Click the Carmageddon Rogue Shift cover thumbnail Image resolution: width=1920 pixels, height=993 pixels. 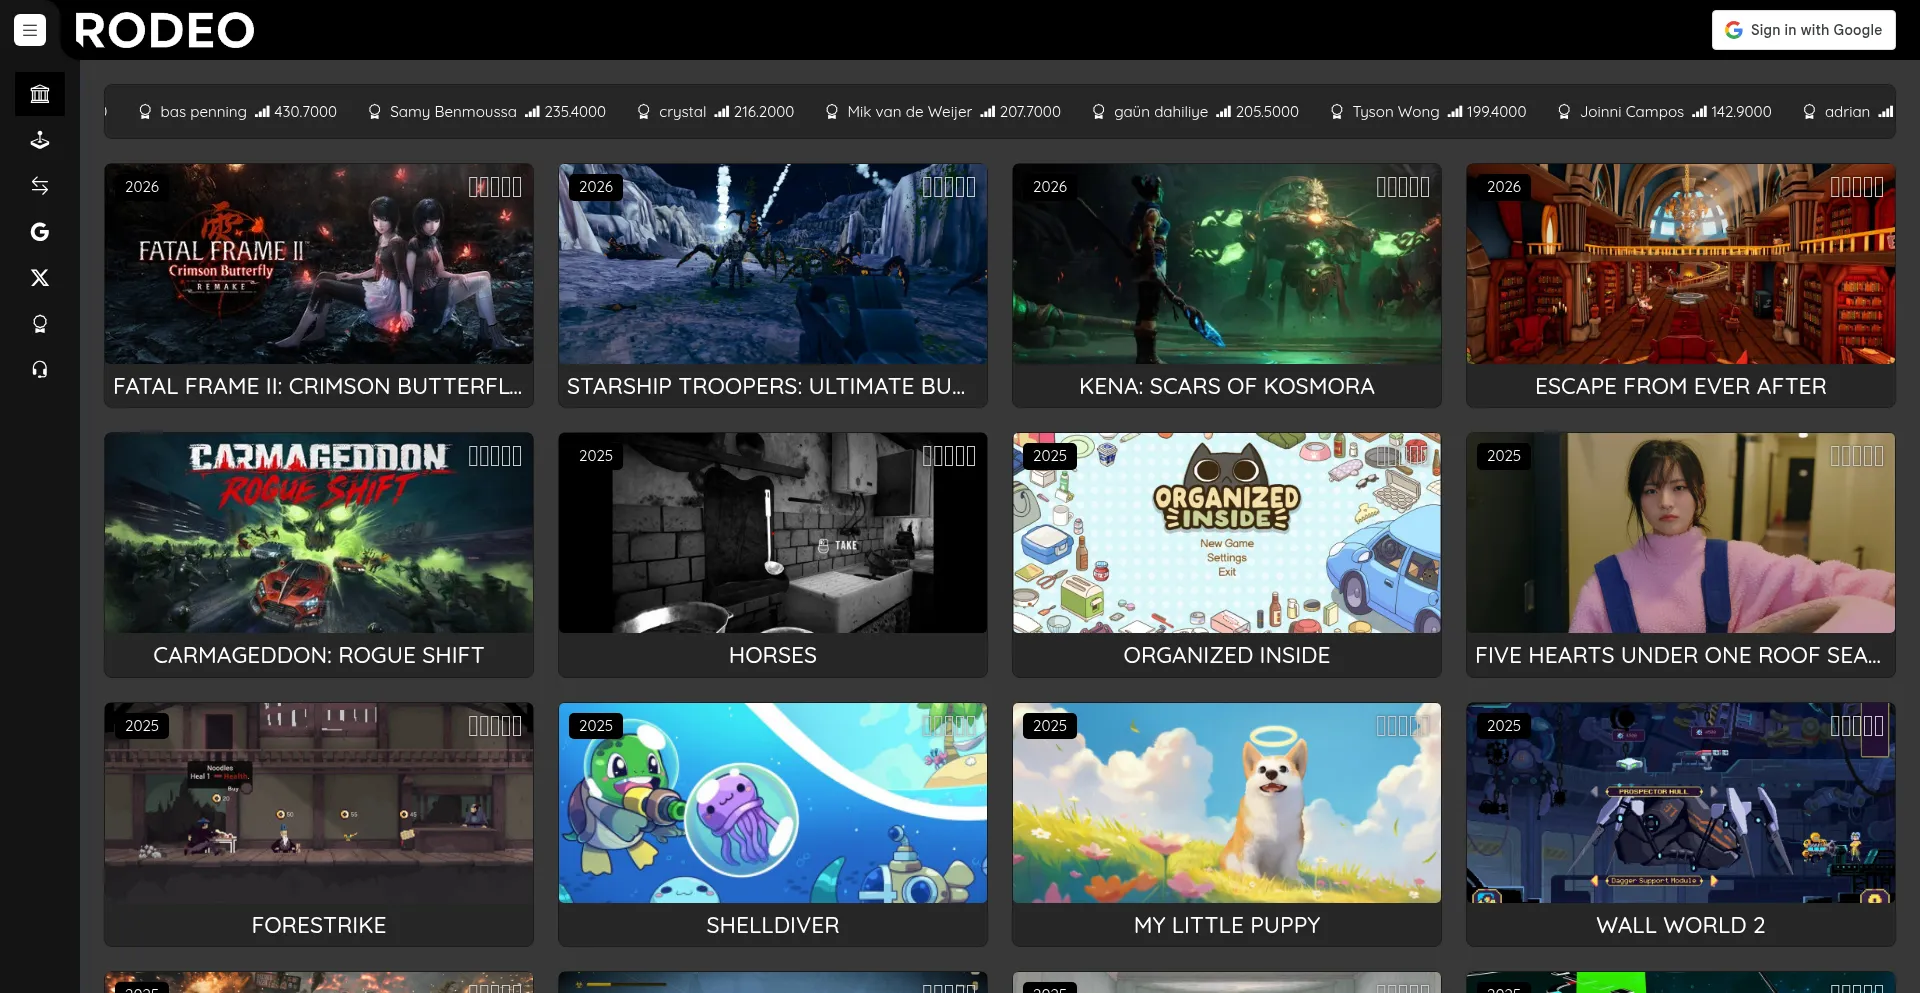click(x=319, y=533)
